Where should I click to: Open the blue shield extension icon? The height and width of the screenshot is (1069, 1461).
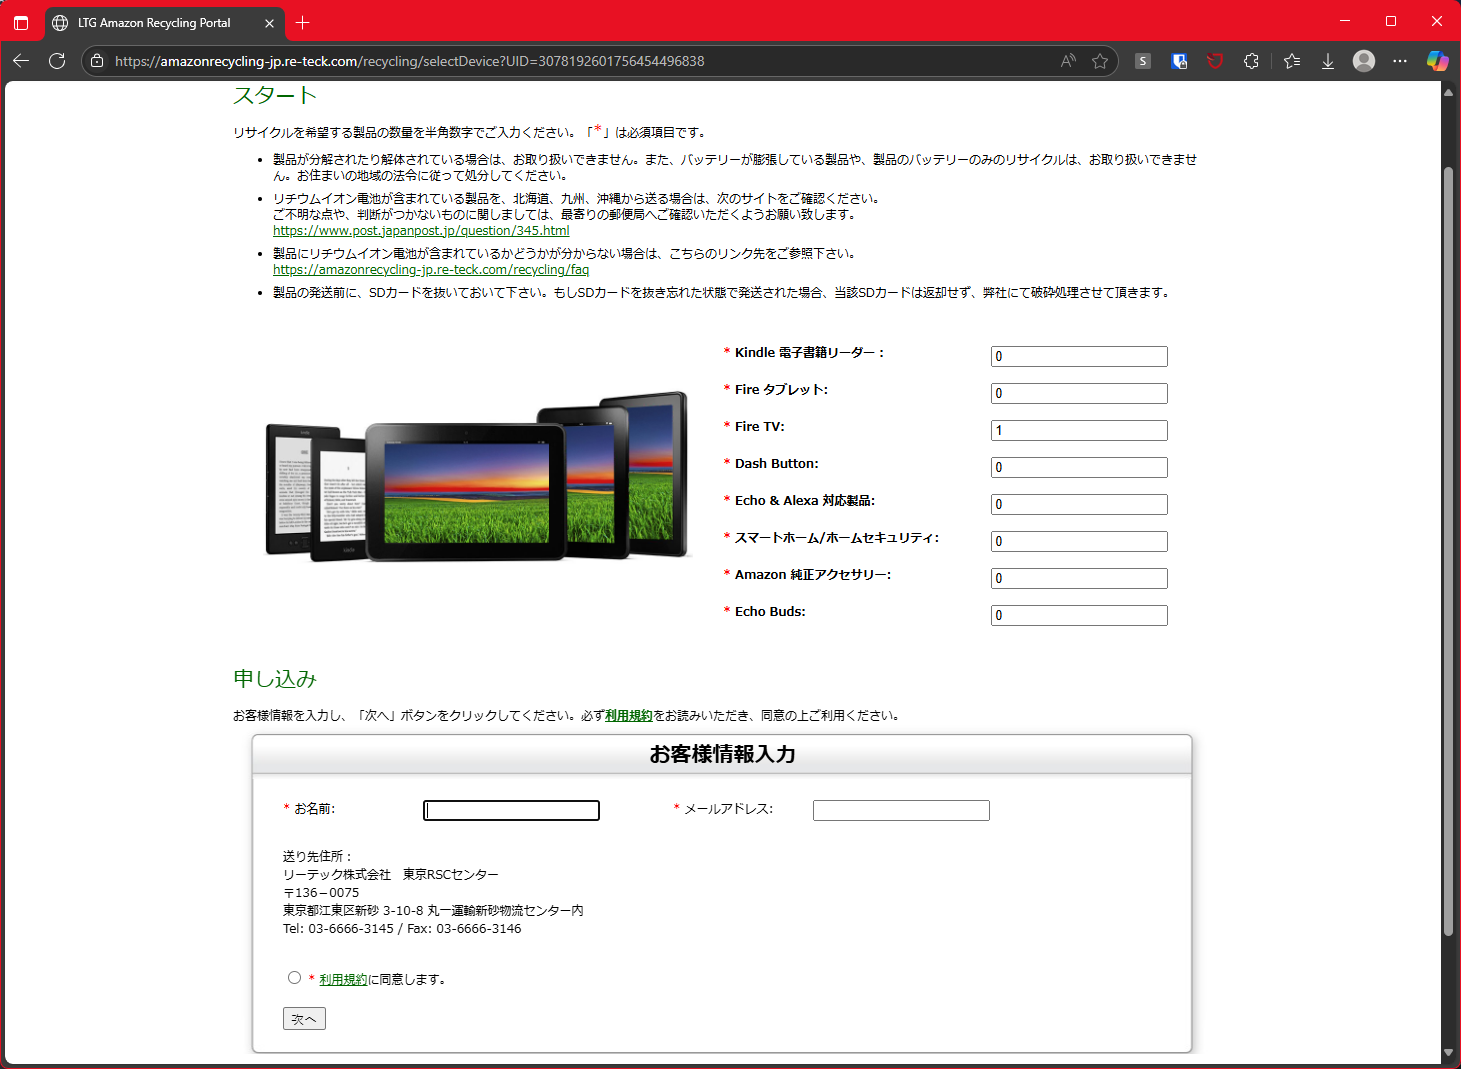pos(1179,61)
